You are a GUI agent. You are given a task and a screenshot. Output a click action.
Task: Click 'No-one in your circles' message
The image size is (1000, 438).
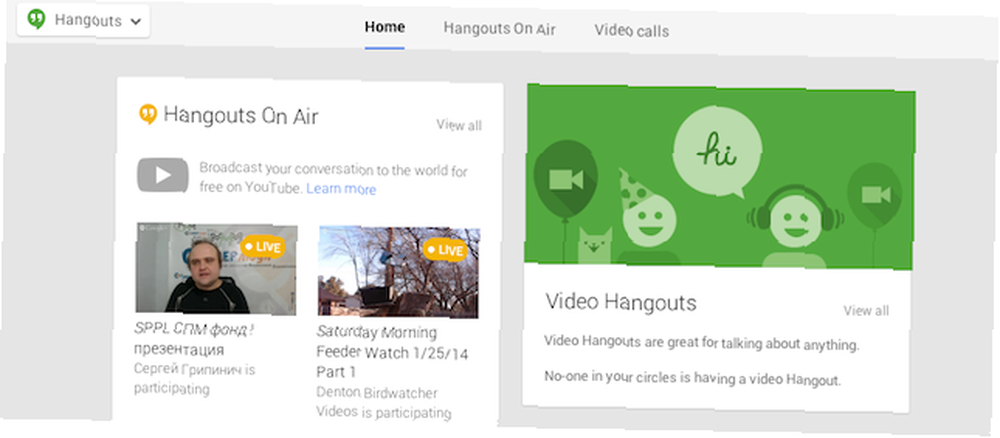click(693, 377)
